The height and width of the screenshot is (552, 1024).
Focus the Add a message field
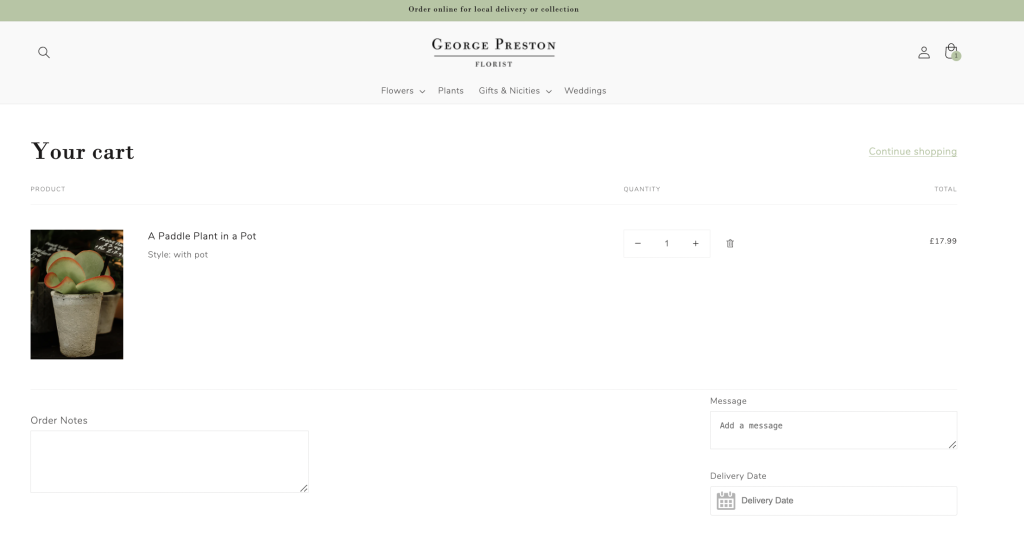pos(833,430)
